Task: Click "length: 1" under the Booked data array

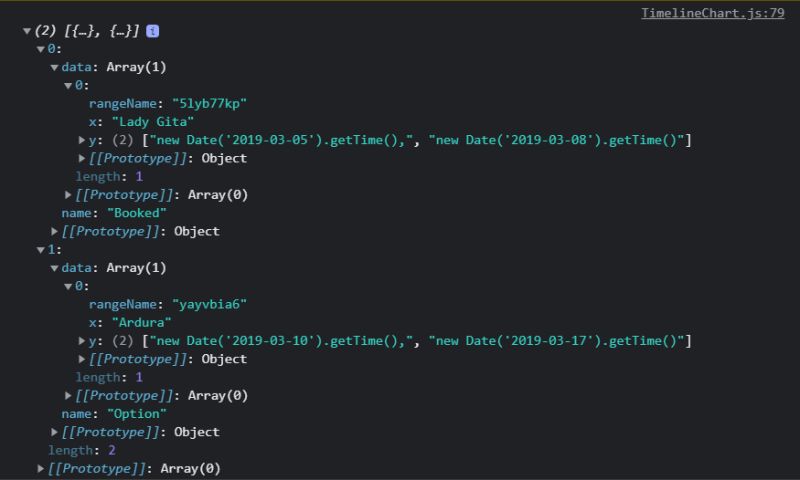Action: pyautogui.click(x=109, y=176)
